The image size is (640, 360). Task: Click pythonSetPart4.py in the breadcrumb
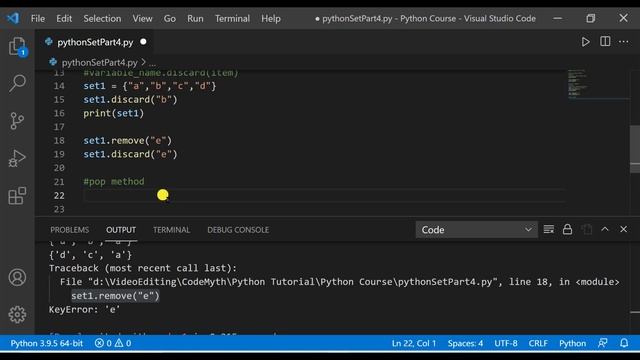point(100,62)
